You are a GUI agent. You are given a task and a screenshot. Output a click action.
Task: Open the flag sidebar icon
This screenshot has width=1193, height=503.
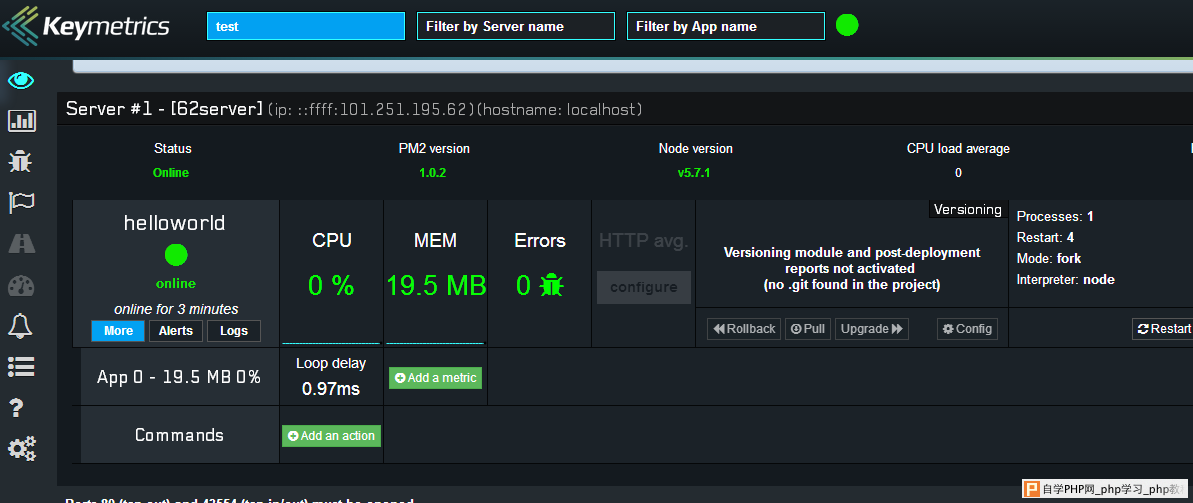coord(21,202)
